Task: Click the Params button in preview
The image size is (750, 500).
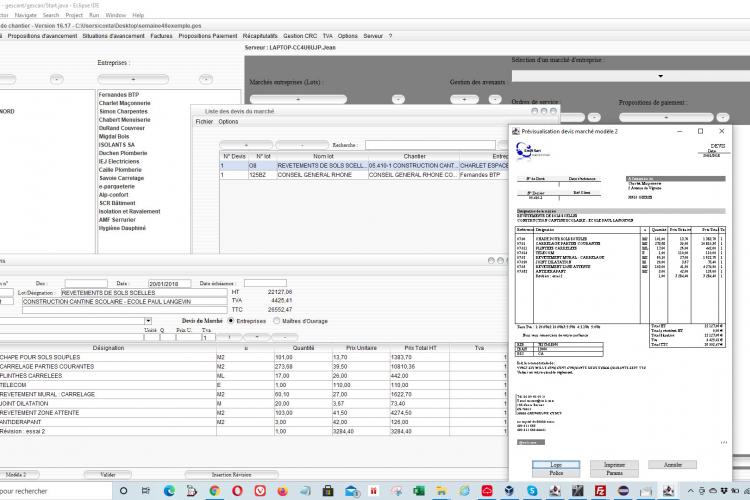Action: click(614, 473)
